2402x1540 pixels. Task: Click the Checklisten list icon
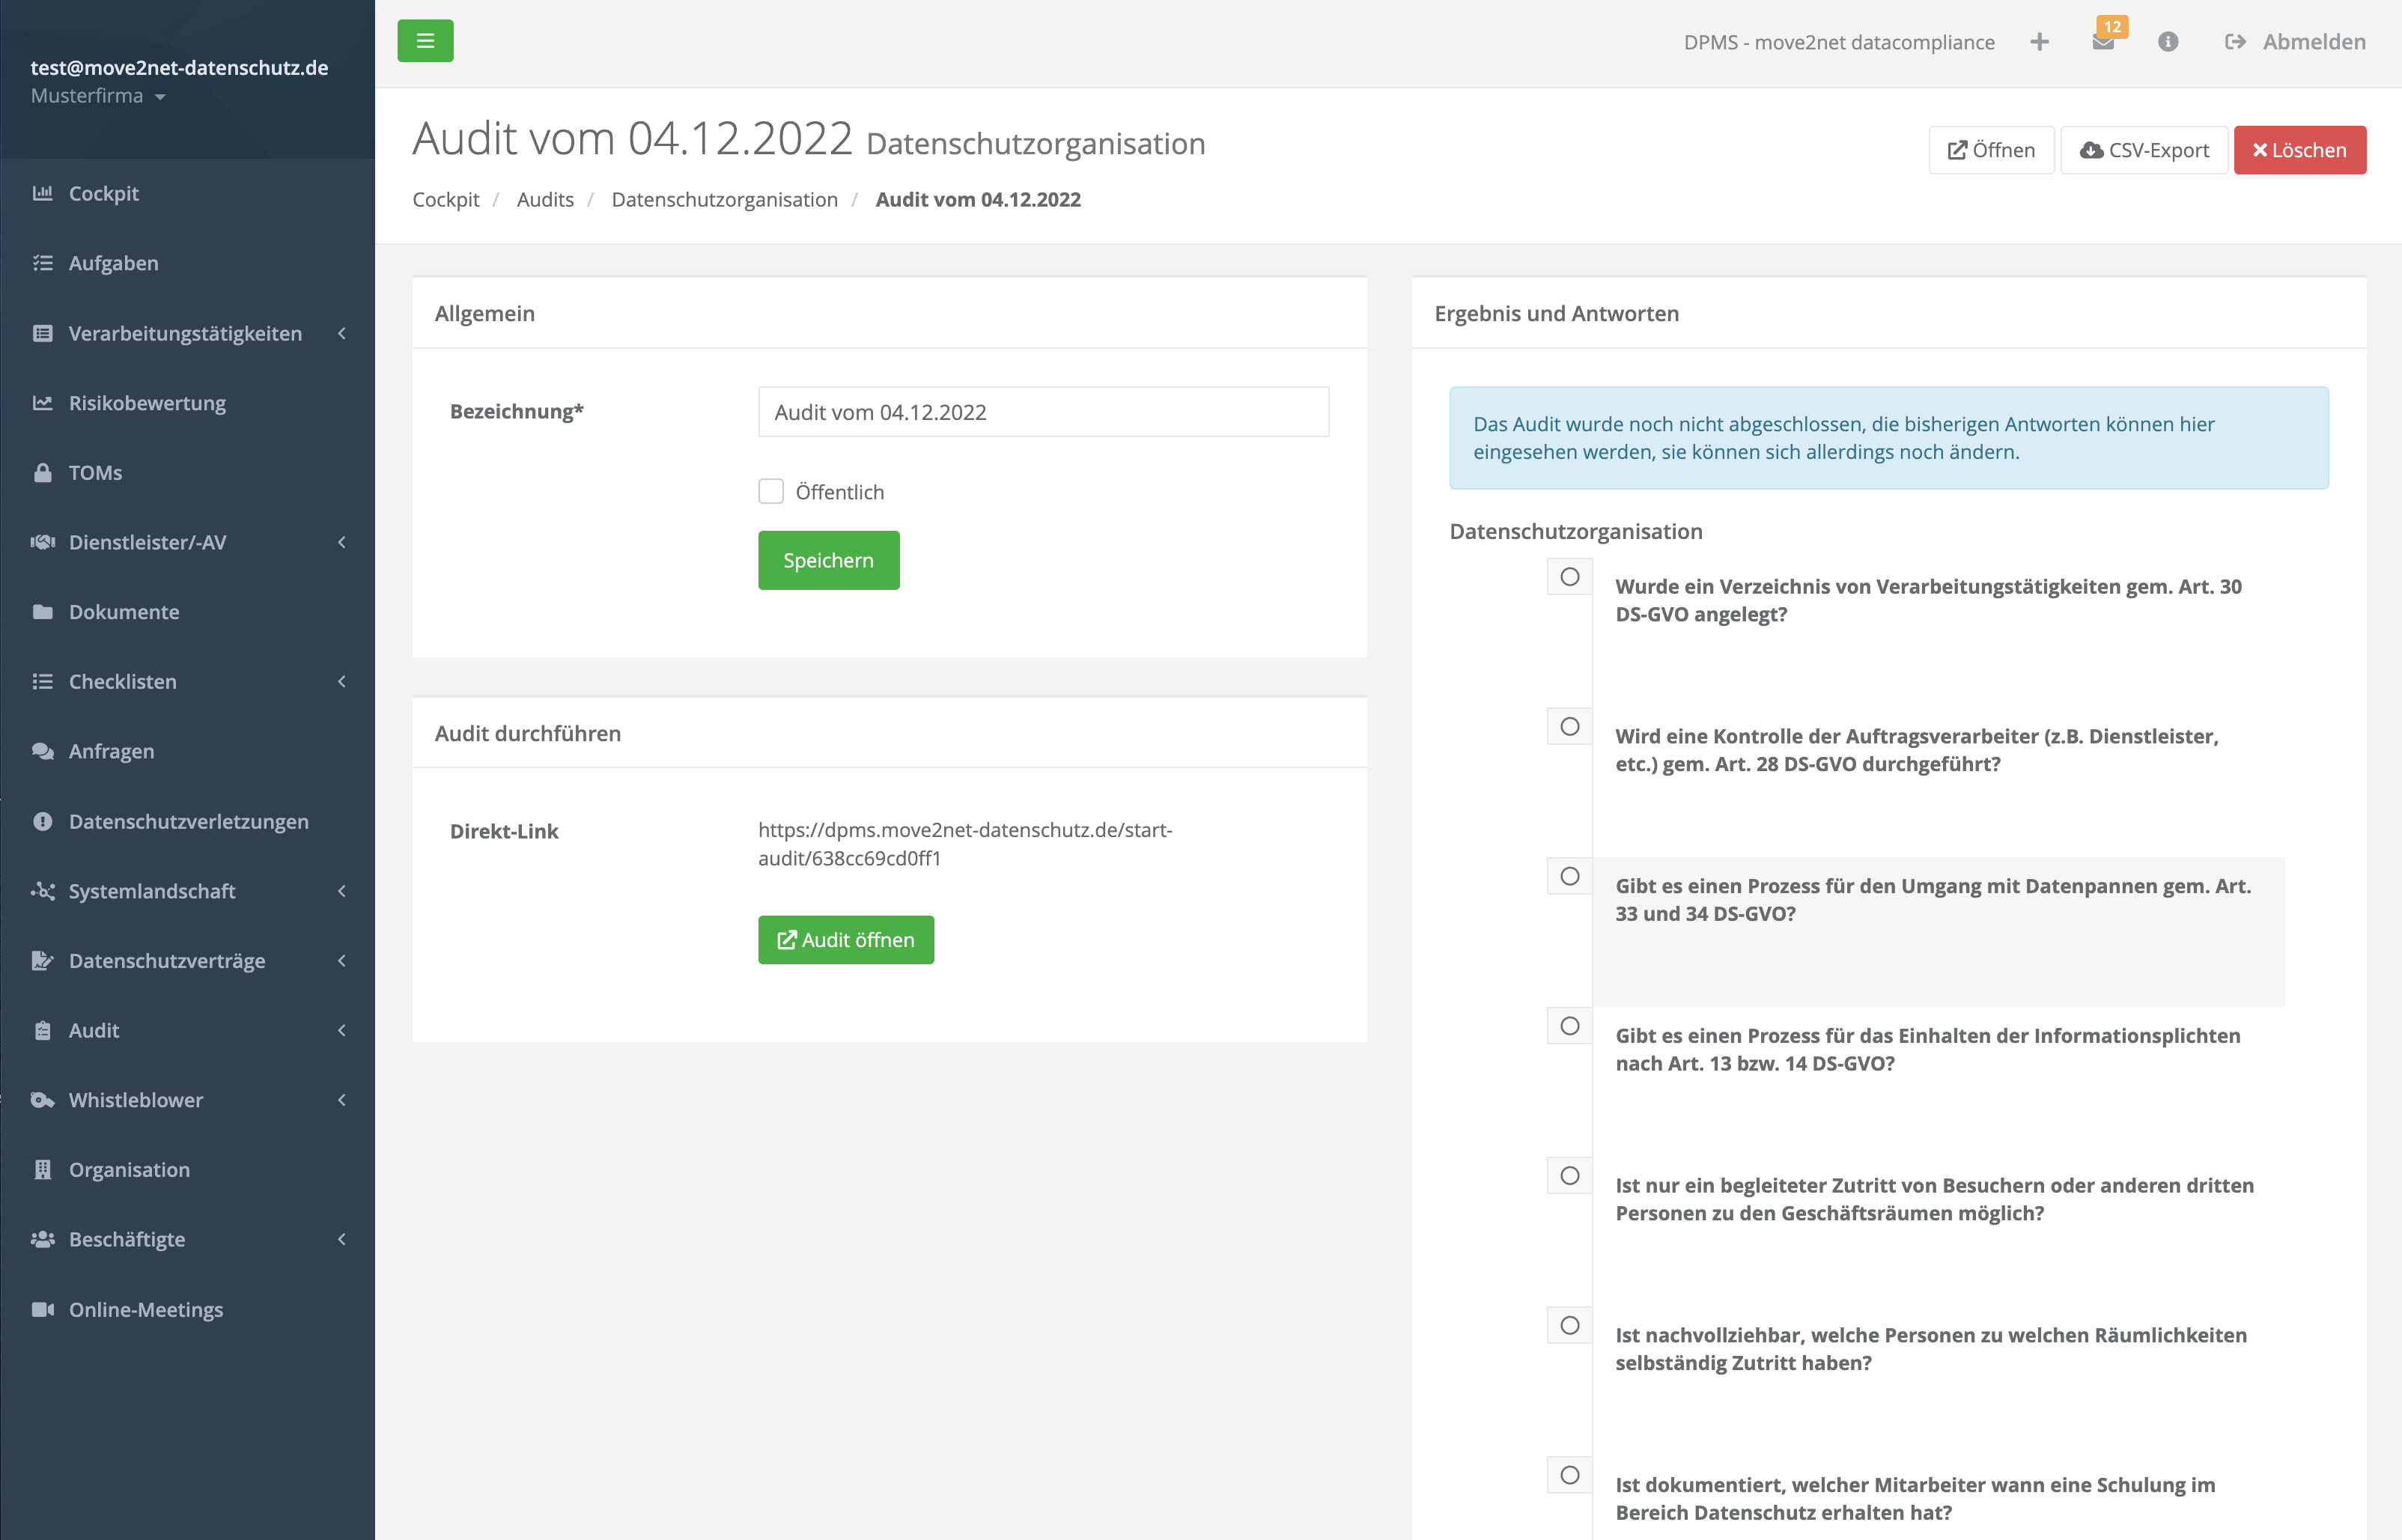(42, 681)
